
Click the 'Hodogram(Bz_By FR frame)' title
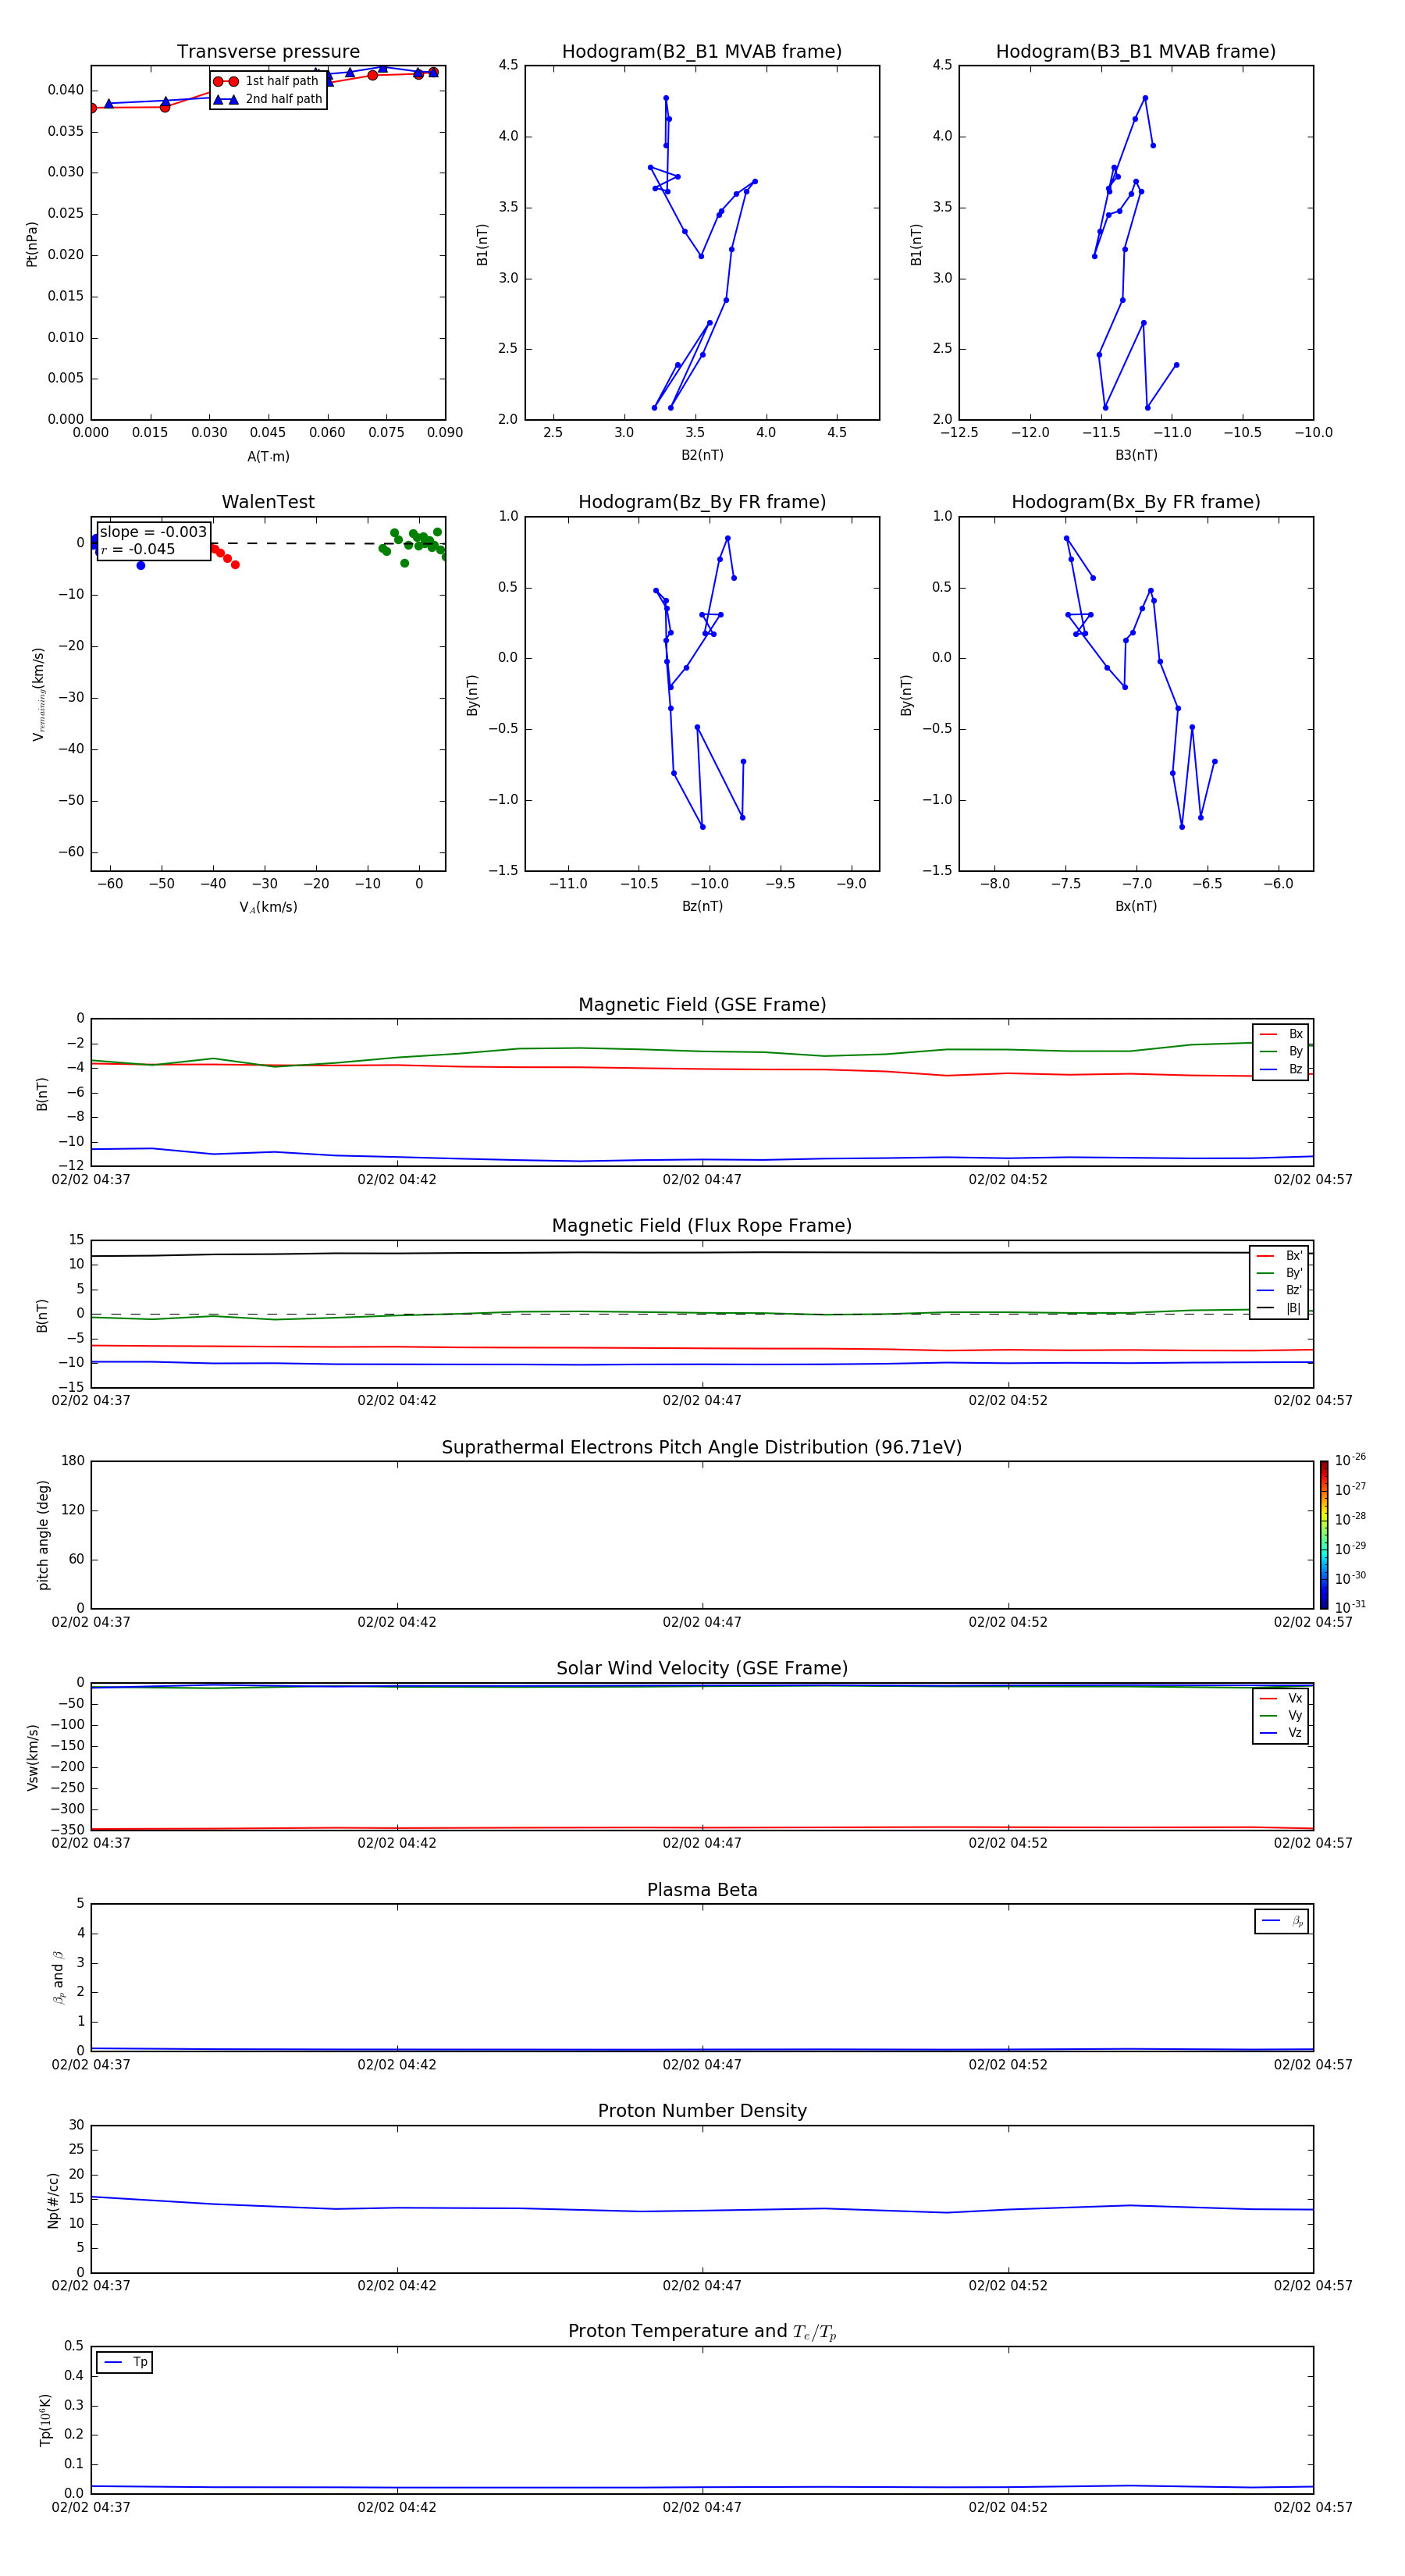click(702, 502)
